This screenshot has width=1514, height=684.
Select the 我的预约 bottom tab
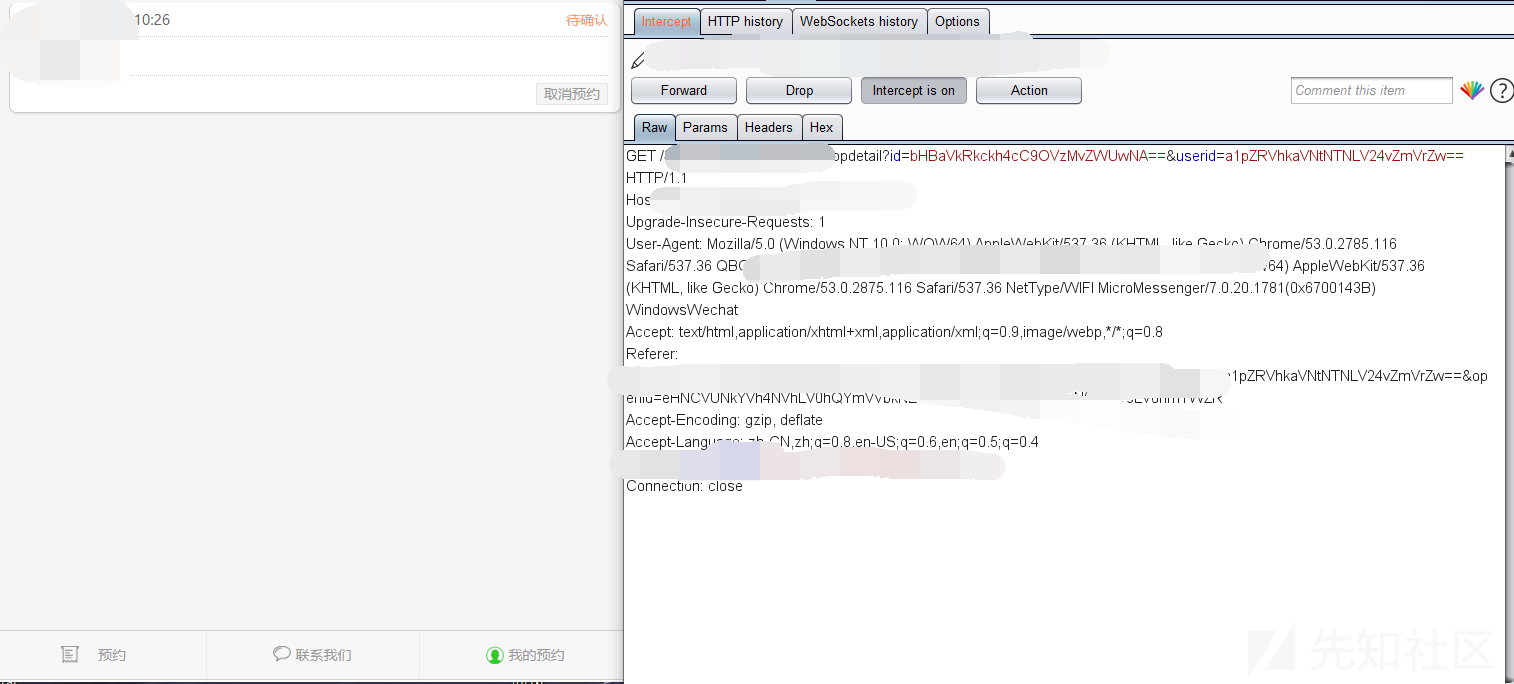[525, 656]
